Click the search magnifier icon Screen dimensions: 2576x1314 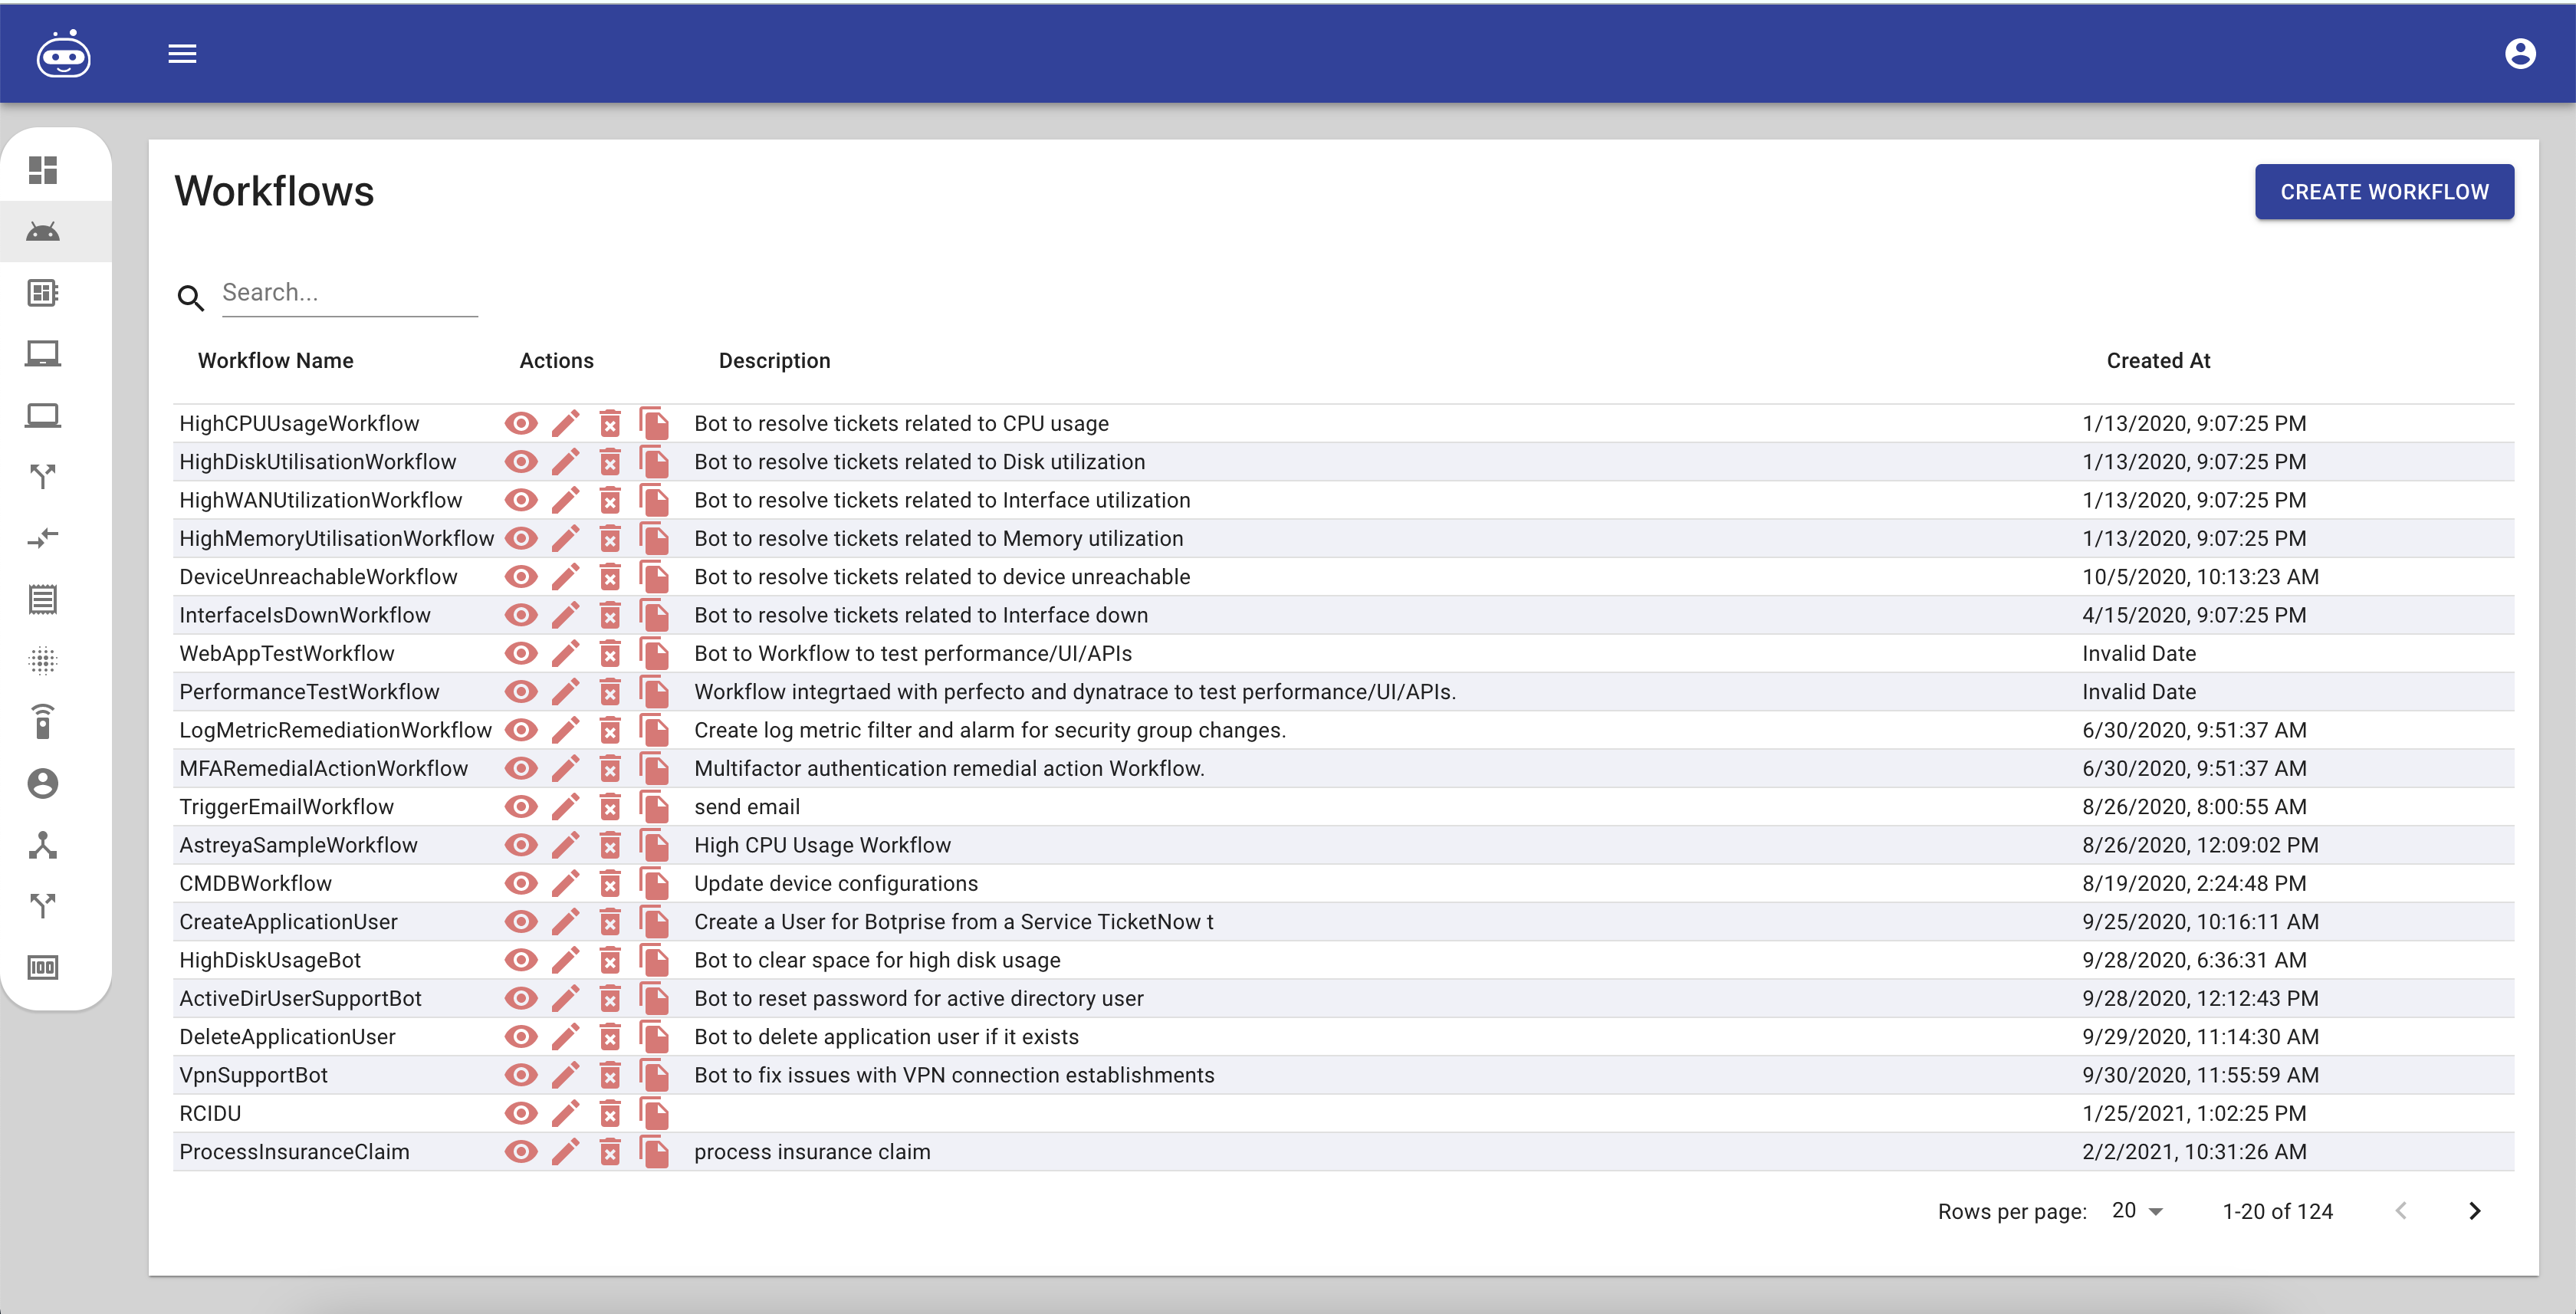(x=191, y=297)
